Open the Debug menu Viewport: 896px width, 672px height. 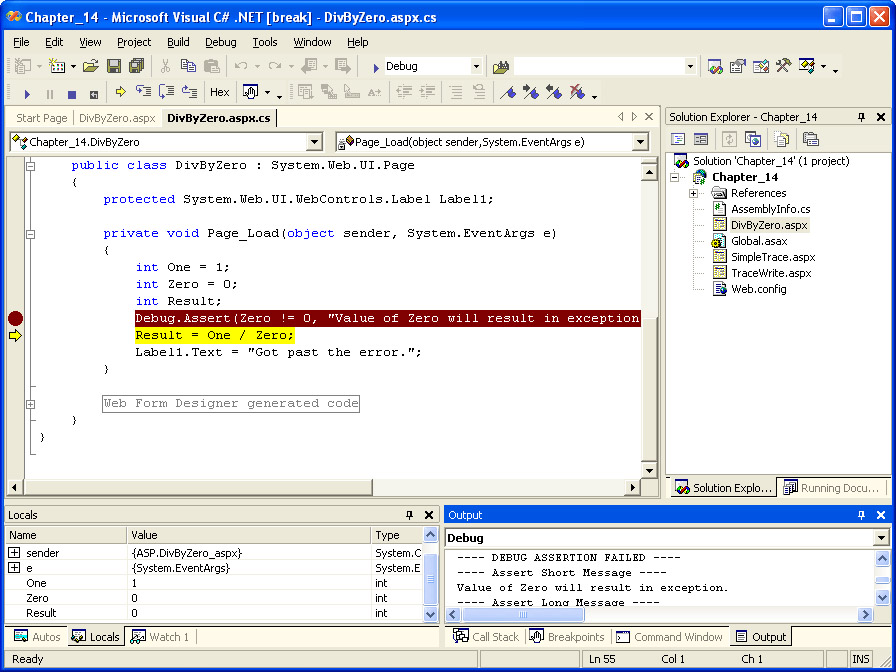click(x=221, y=42)
